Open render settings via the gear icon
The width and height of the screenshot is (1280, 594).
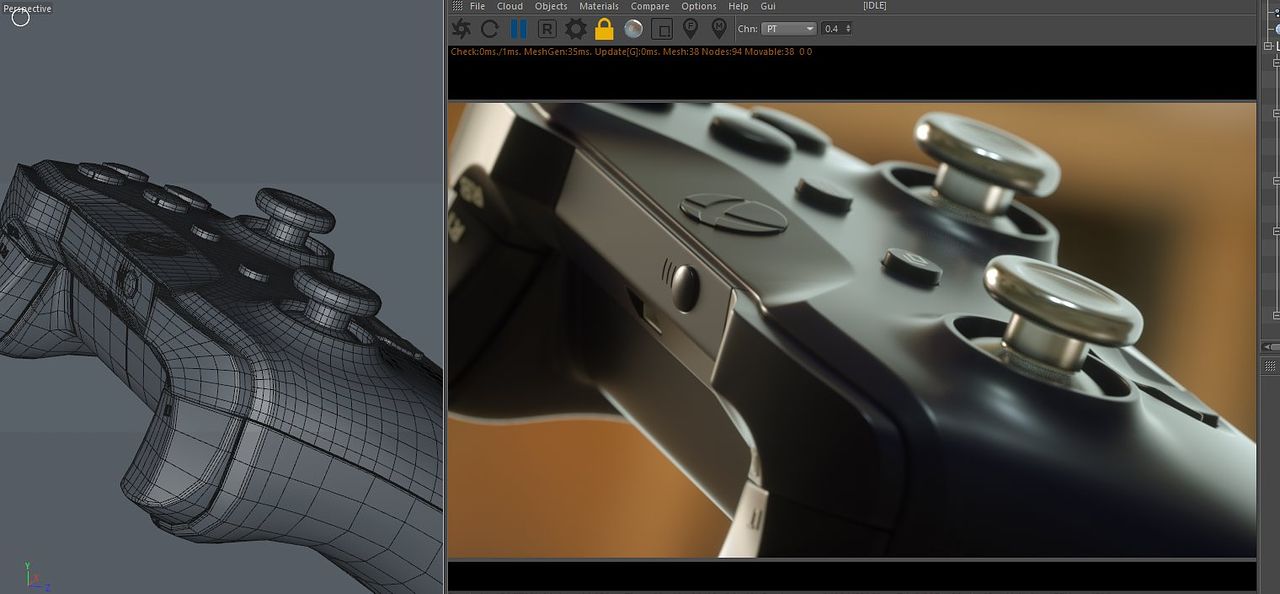[x=576, y=29]
